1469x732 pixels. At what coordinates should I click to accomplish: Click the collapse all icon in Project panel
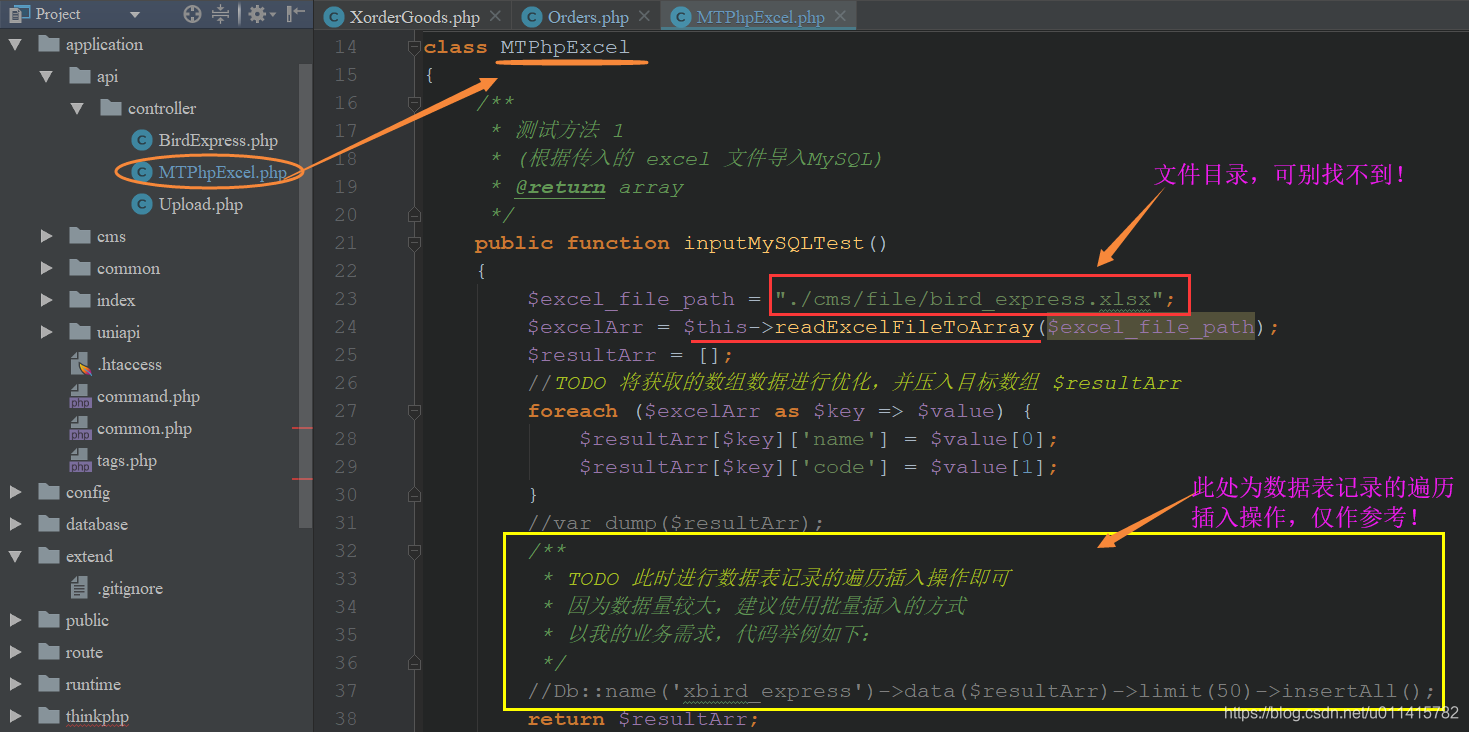tap(221, 14)
